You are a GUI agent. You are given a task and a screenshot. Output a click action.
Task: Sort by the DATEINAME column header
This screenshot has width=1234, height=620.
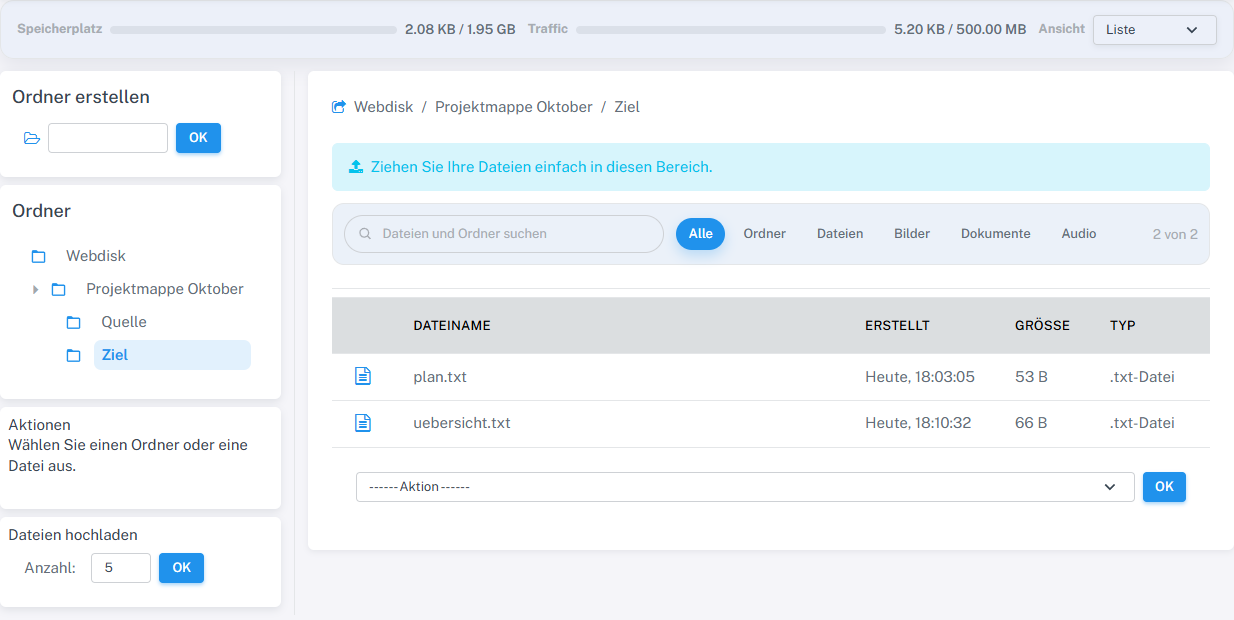coord(452,325)
